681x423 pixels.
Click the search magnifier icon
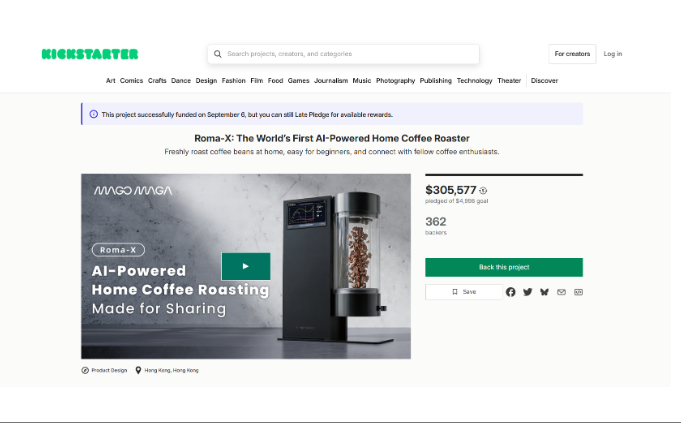218,54
